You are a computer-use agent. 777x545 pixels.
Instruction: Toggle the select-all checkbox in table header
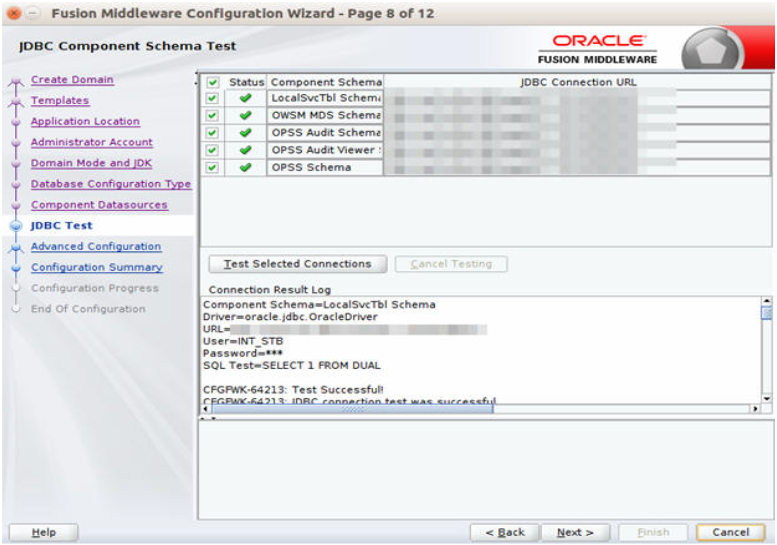[x=213, y=82]
